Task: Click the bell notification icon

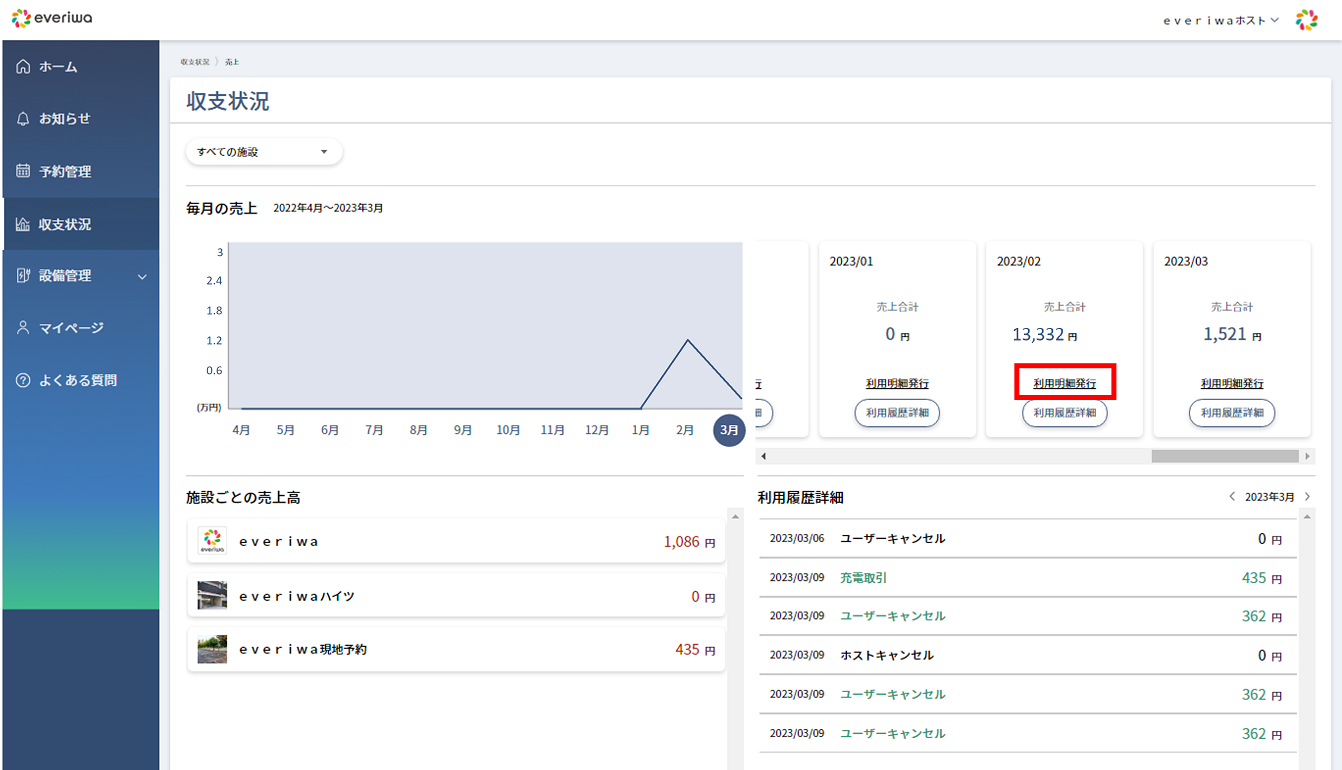Action: (23, 119)
